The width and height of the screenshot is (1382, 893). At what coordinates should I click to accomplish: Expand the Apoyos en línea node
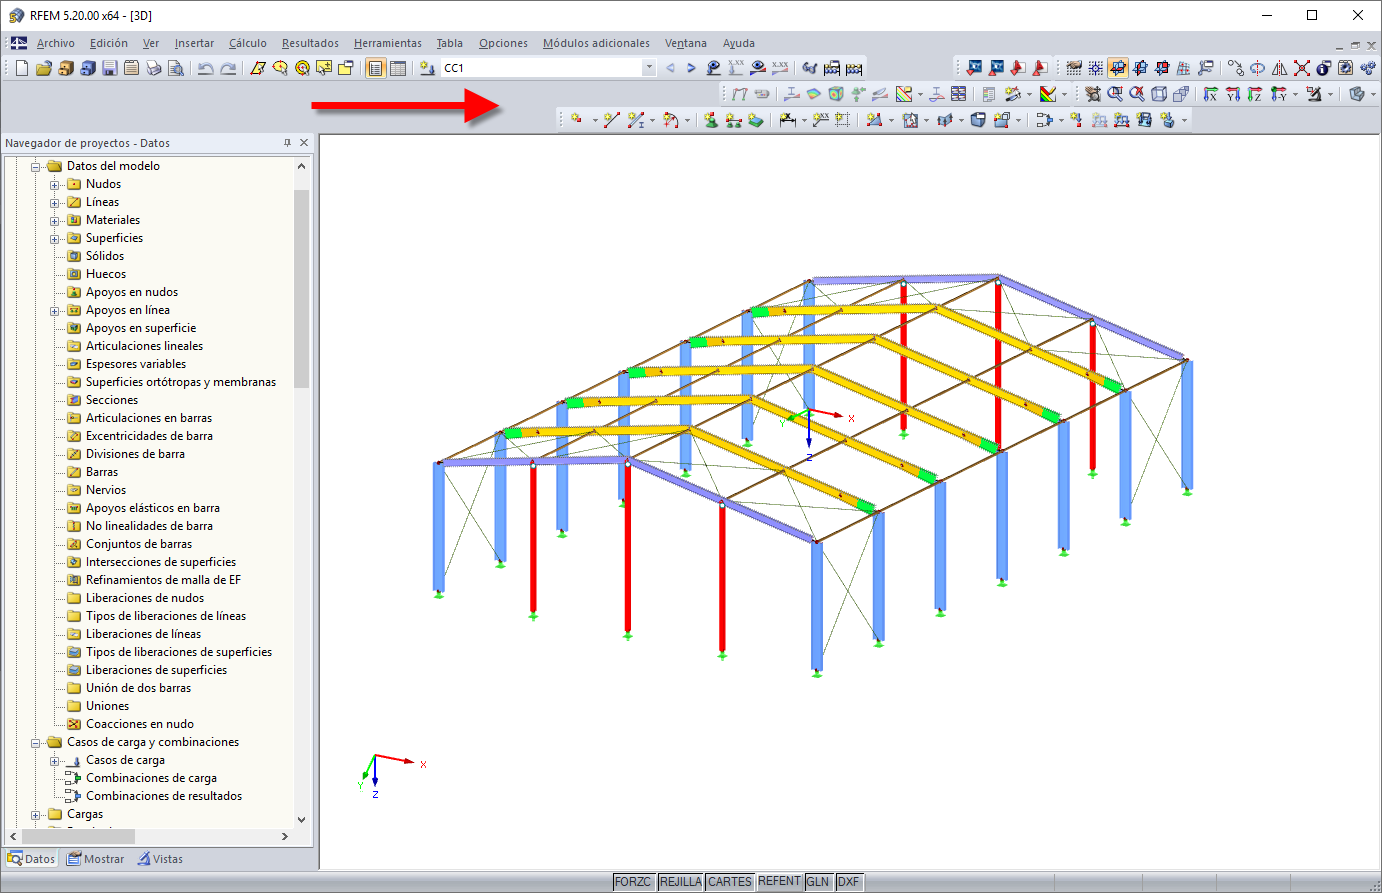pyautogui.click(x=55, y=311)
